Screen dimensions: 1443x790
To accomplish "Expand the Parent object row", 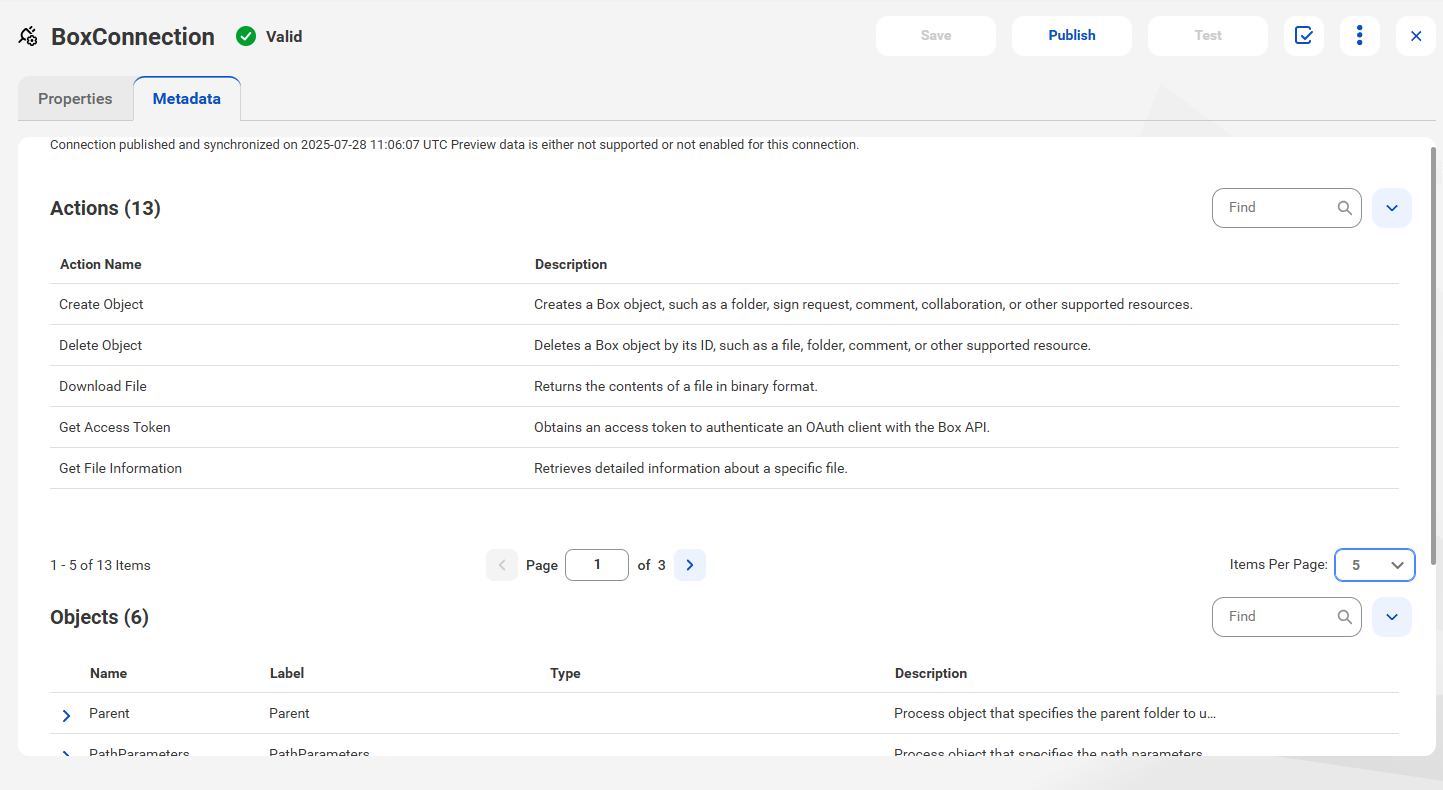I will pyautogui.click(x=66, y=715).
